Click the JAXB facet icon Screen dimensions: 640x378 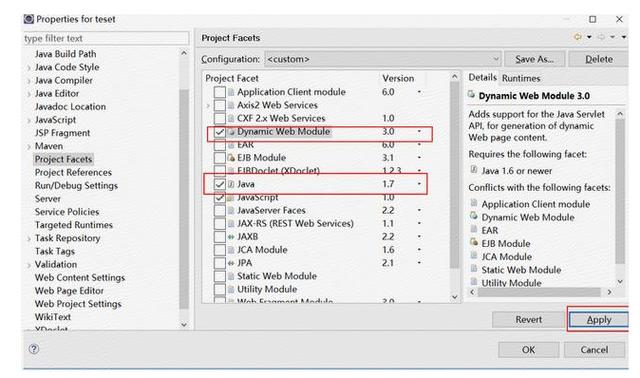[231, 237]
